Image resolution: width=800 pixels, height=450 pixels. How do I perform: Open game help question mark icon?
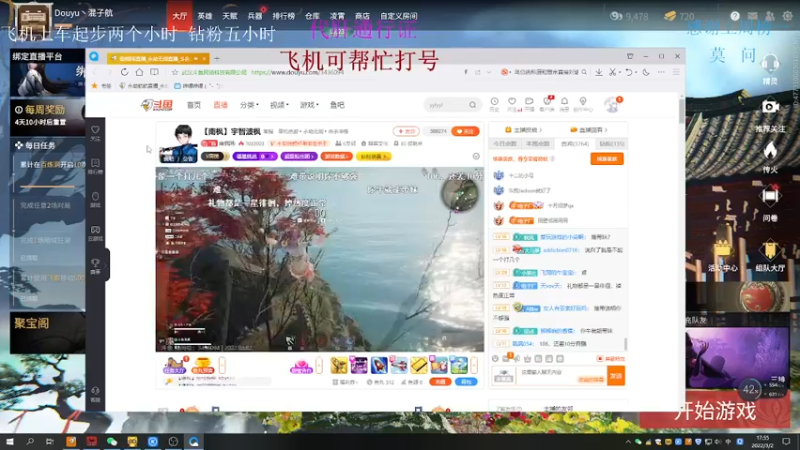click(735, 16)
